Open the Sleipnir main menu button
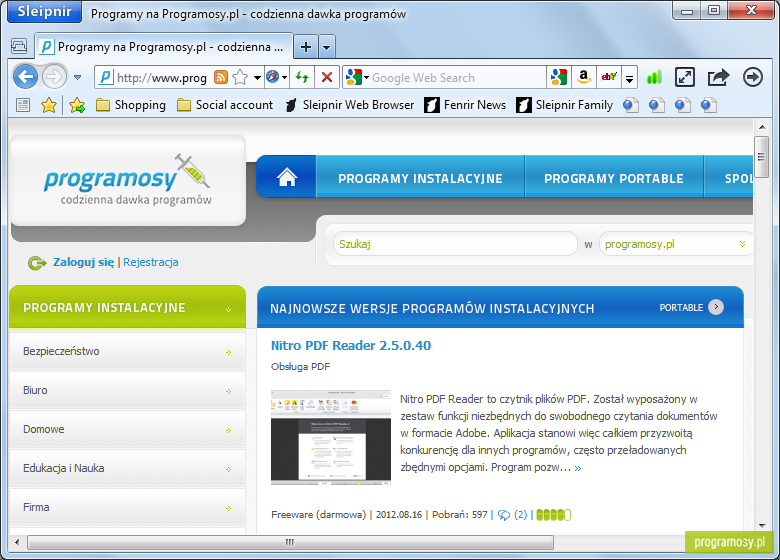 click(44, 11)
